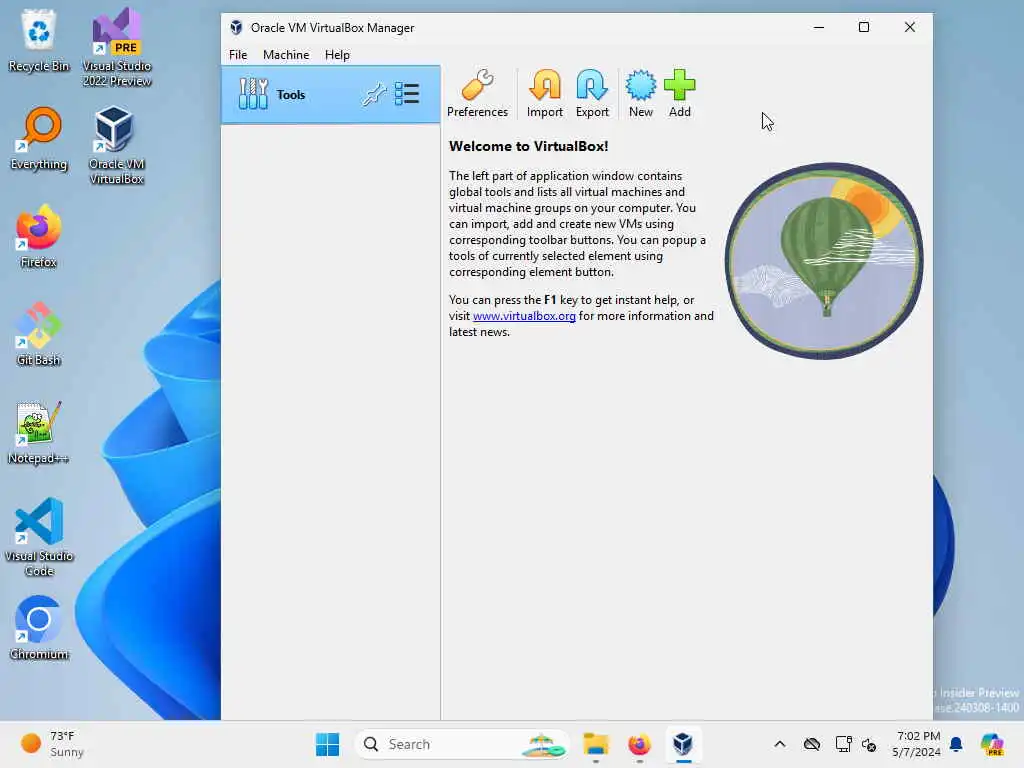
Task: Open the Help menu
Action: point(337,55)
